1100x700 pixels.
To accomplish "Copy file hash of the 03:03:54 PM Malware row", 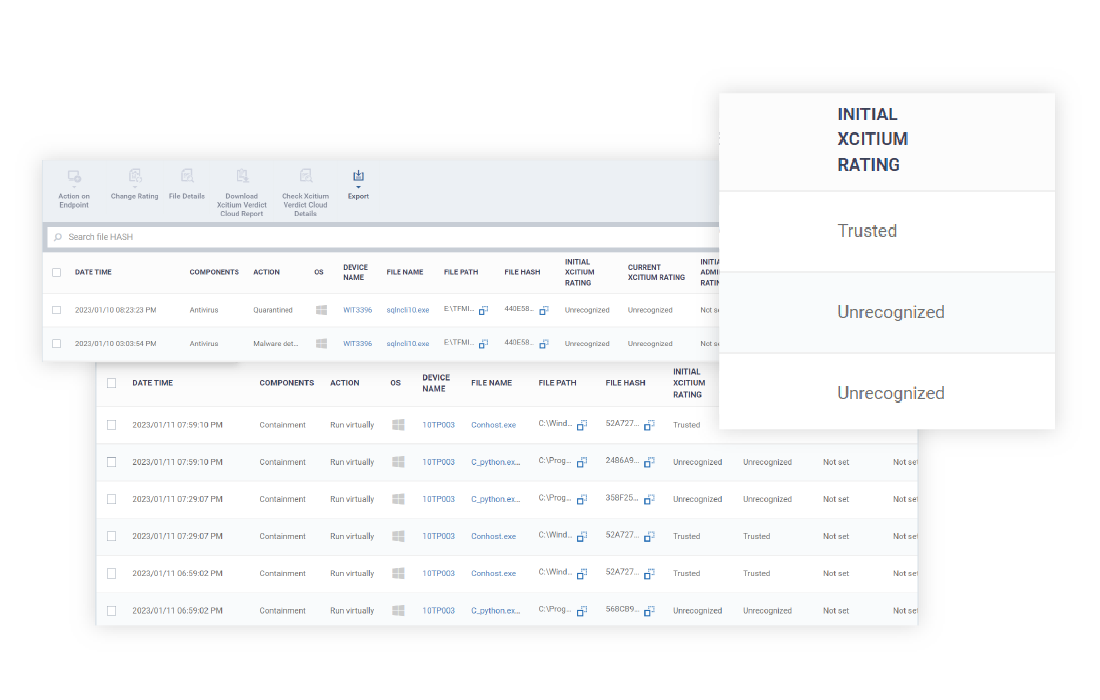I will pos(544,344).
